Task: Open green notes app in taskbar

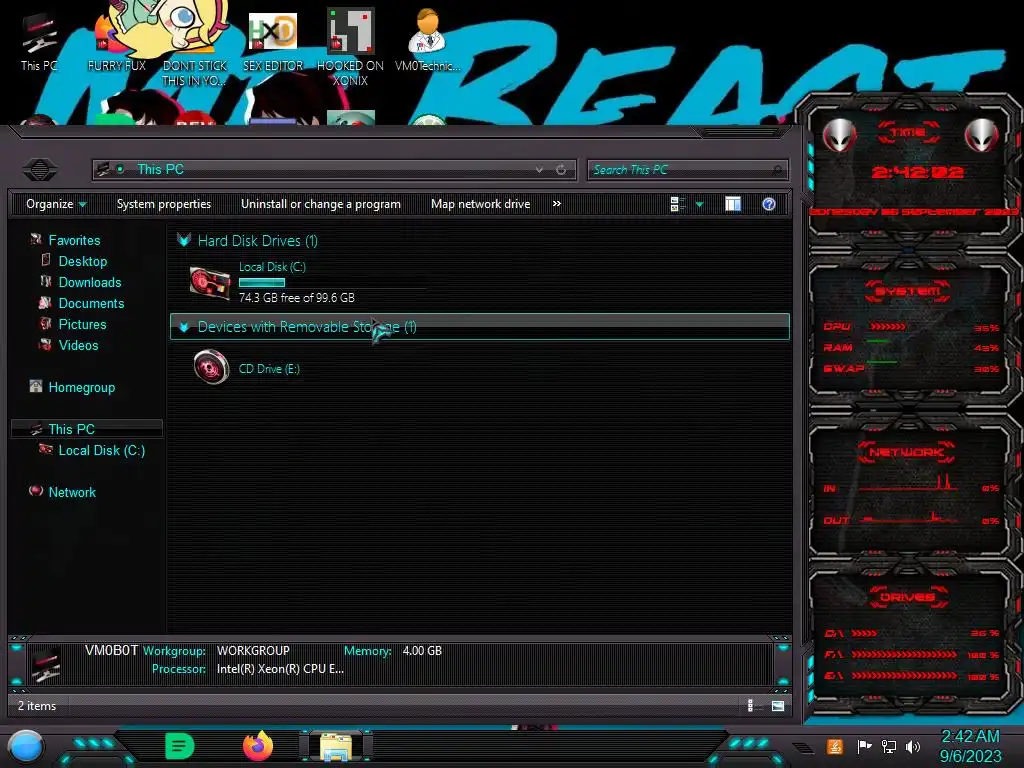Action: coord(179,746)
